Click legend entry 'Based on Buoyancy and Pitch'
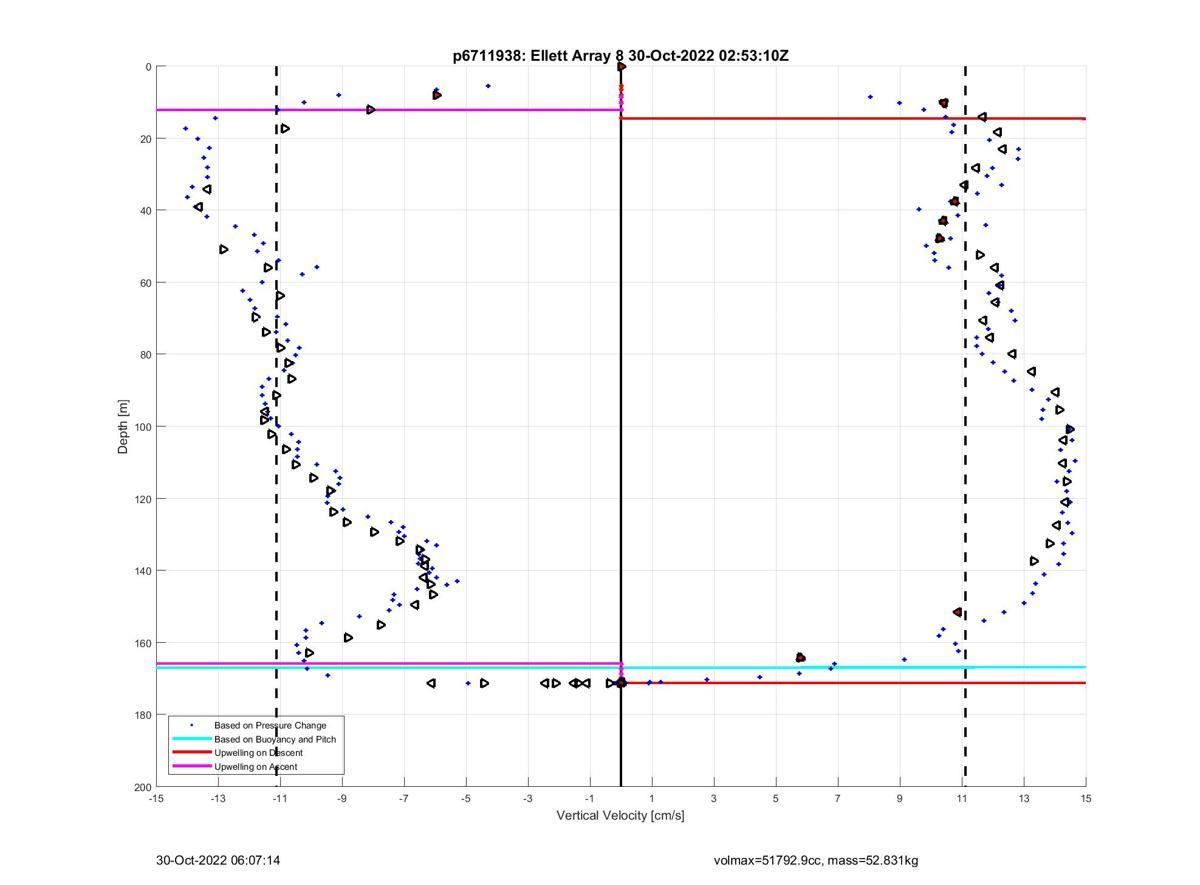This screenshot has height=885, width=1200. tap(275, 739)
